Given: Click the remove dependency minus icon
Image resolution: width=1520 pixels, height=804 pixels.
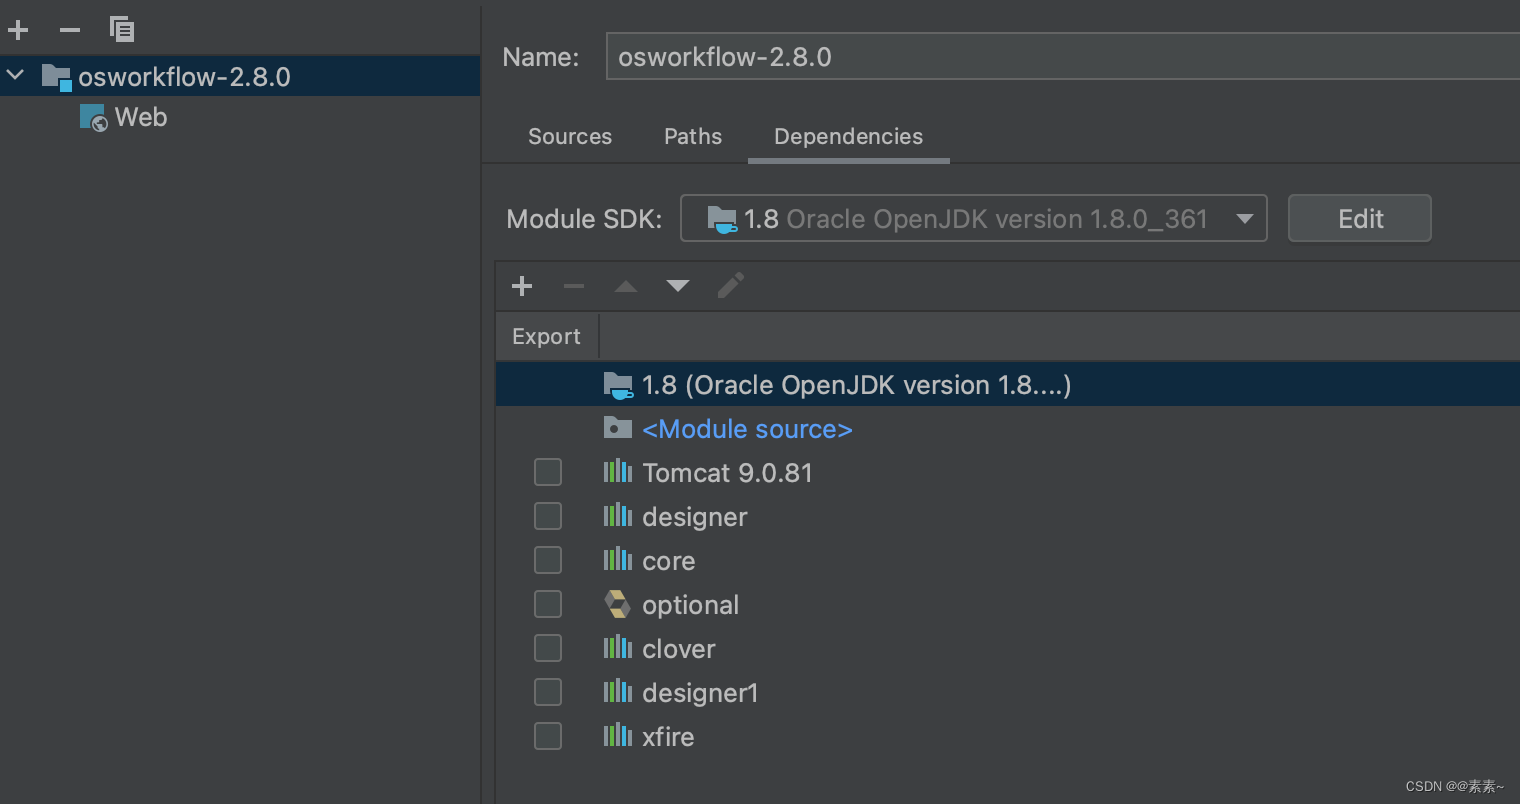Looking at the screenshot, I should click(x=573, y=286).
